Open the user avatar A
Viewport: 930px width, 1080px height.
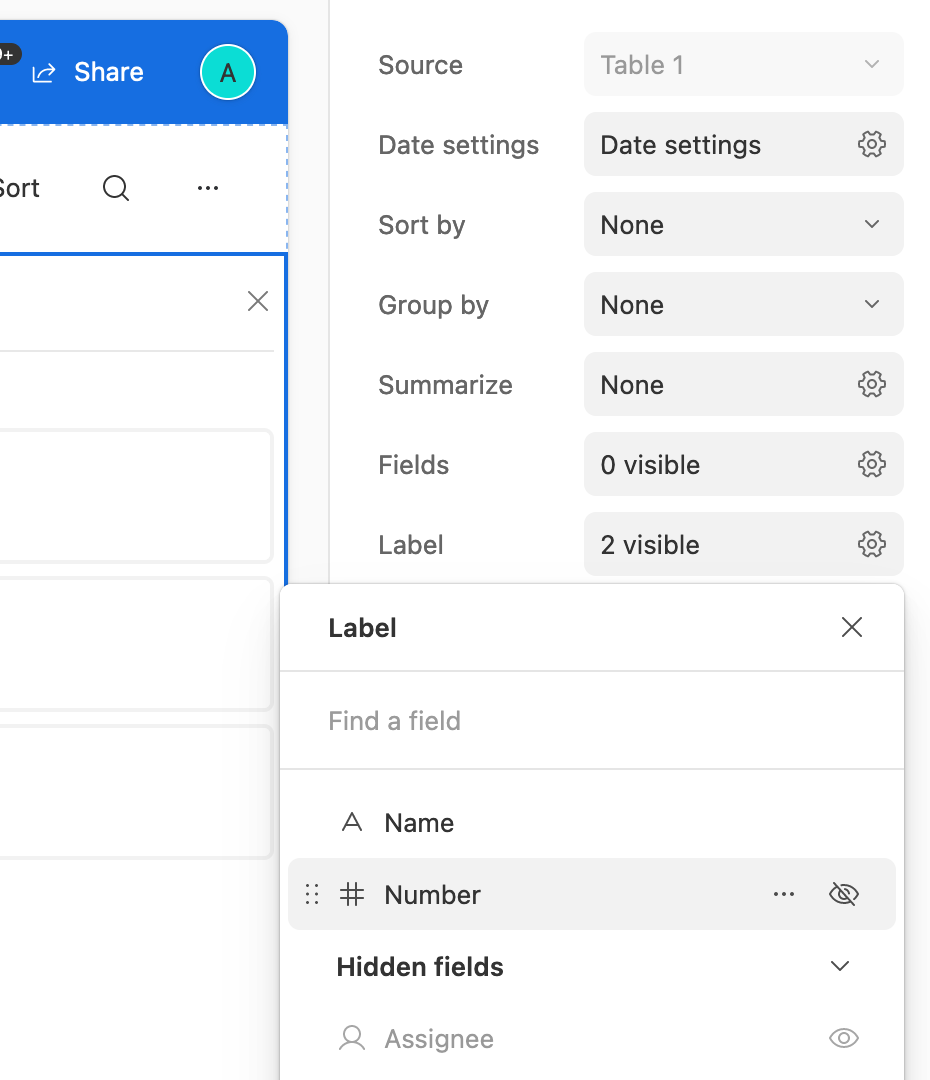228,72
